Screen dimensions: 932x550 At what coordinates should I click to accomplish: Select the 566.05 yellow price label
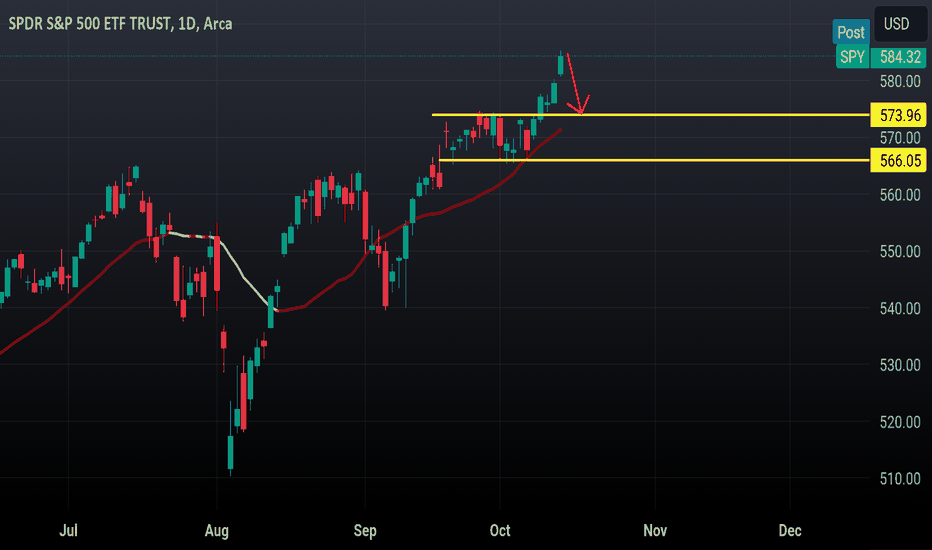pyautogui.click(x=898, y=161)
